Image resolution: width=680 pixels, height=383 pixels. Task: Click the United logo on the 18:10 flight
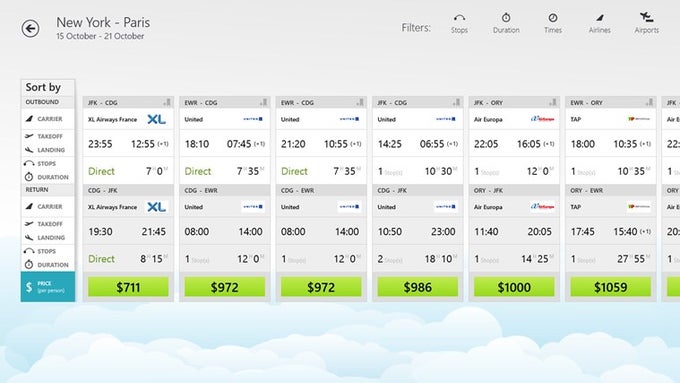click(x=253, y=119)
